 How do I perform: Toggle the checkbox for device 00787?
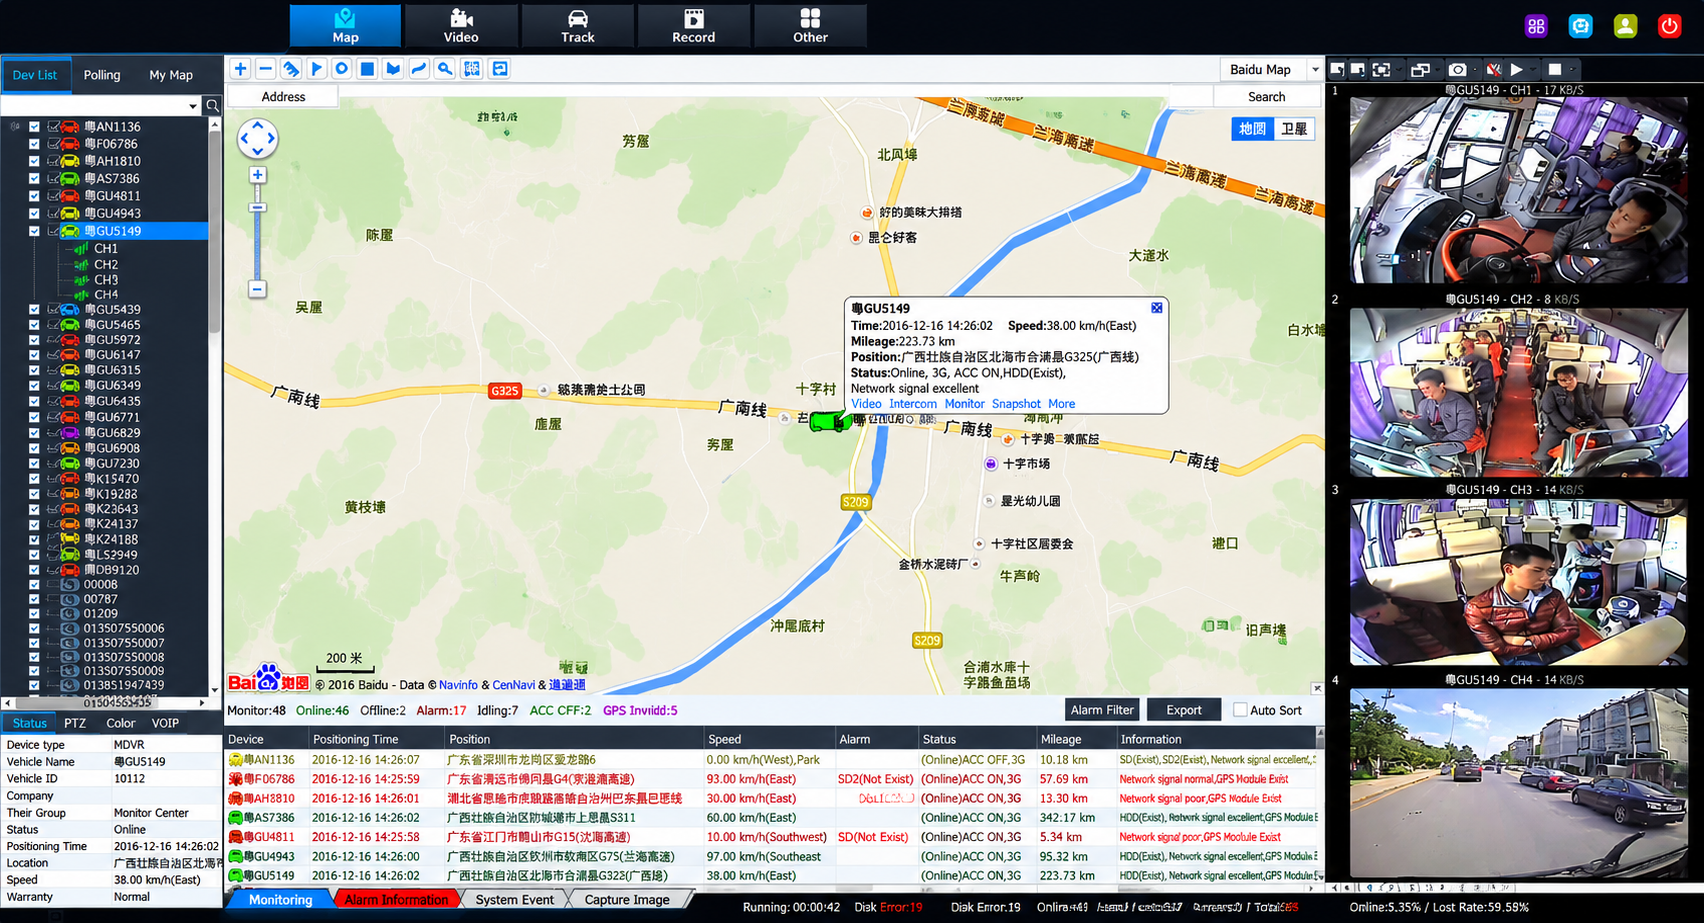34,599
